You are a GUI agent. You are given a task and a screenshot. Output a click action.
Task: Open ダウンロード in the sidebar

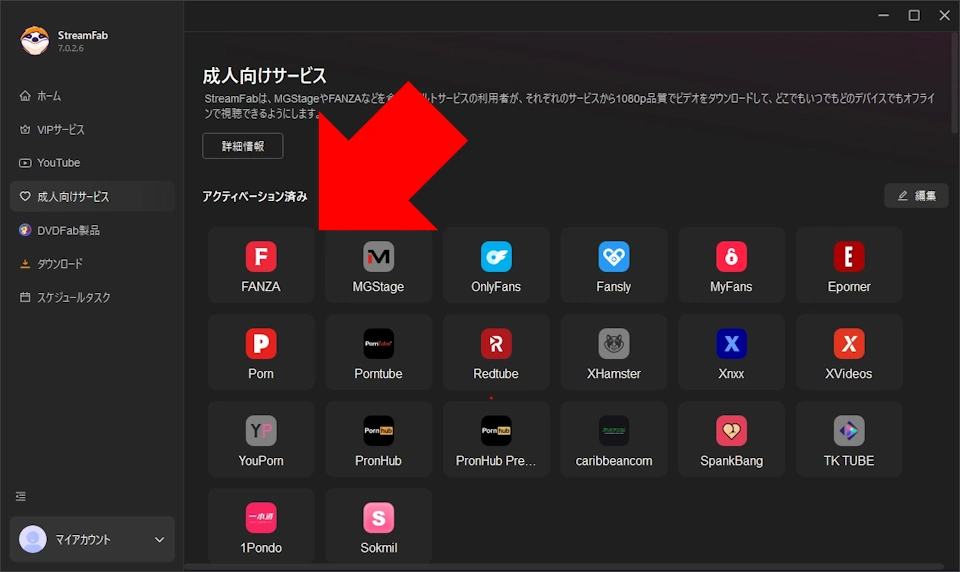[92, 264]
